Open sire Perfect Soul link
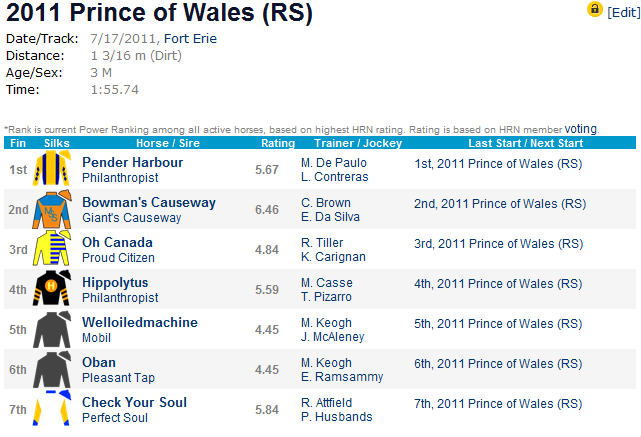Viewport: 641px width, 437px height. (115, 418)
